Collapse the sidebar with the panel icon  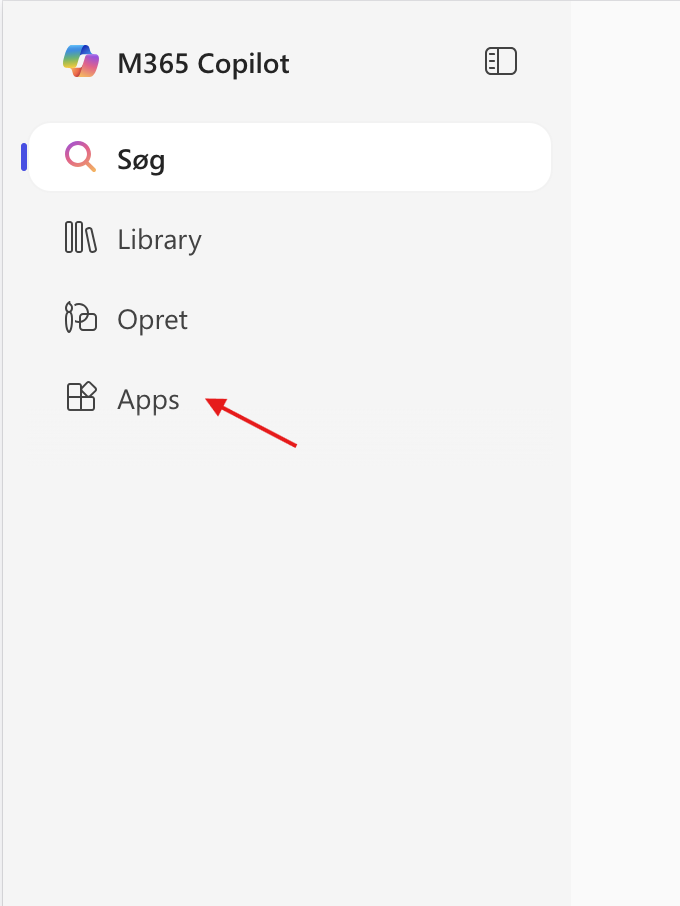pos(500,62)
